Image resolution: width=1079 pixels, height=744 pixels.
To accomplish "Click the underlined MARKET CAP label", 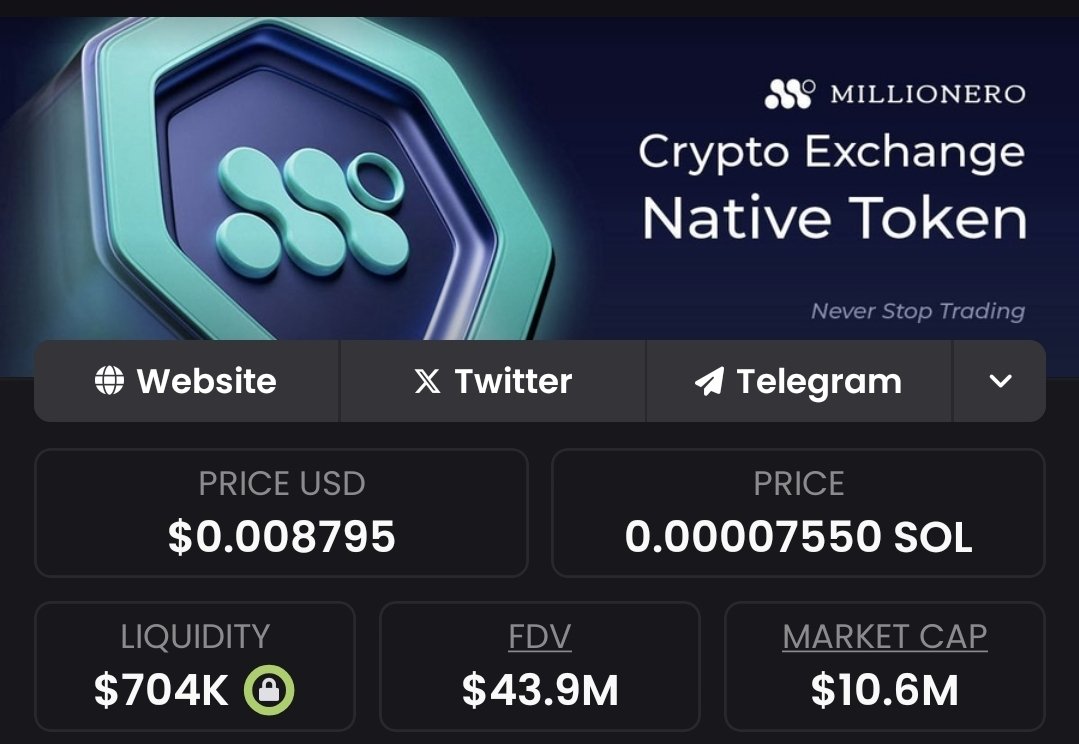I will click(x=885, y=637).
